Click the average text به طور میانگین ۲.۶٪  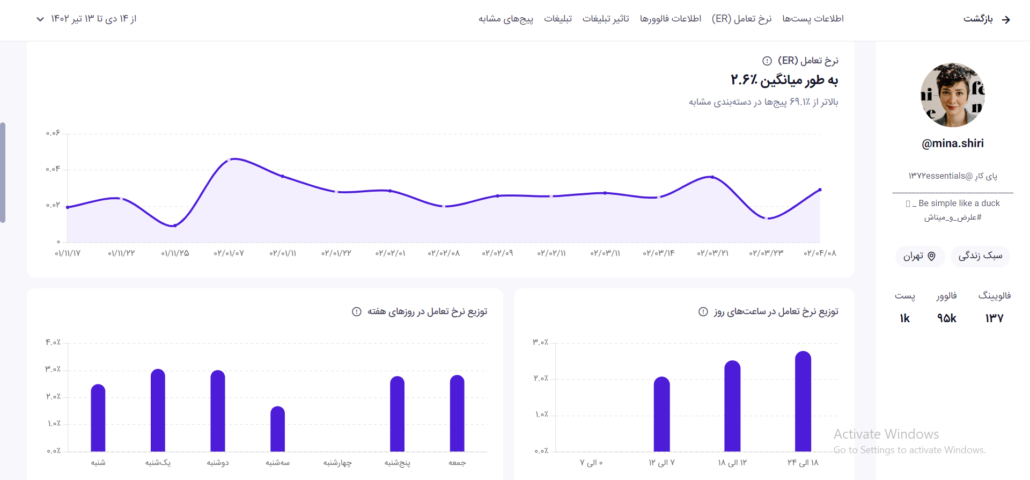[784, 80]
